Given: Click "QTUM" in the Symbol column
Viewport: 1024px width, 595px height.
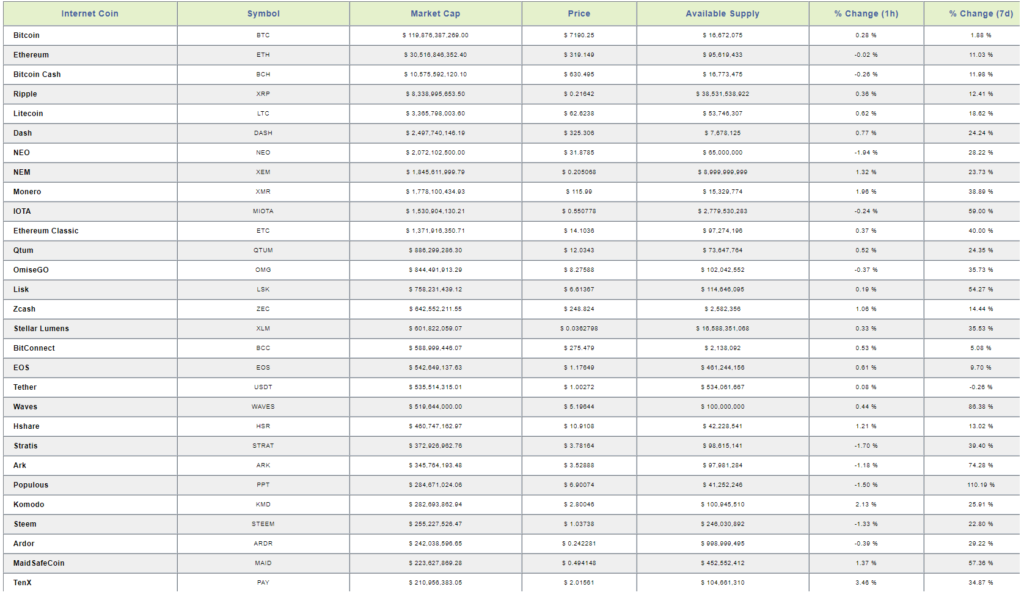Looking at the screenshot, I should (263, 251).
